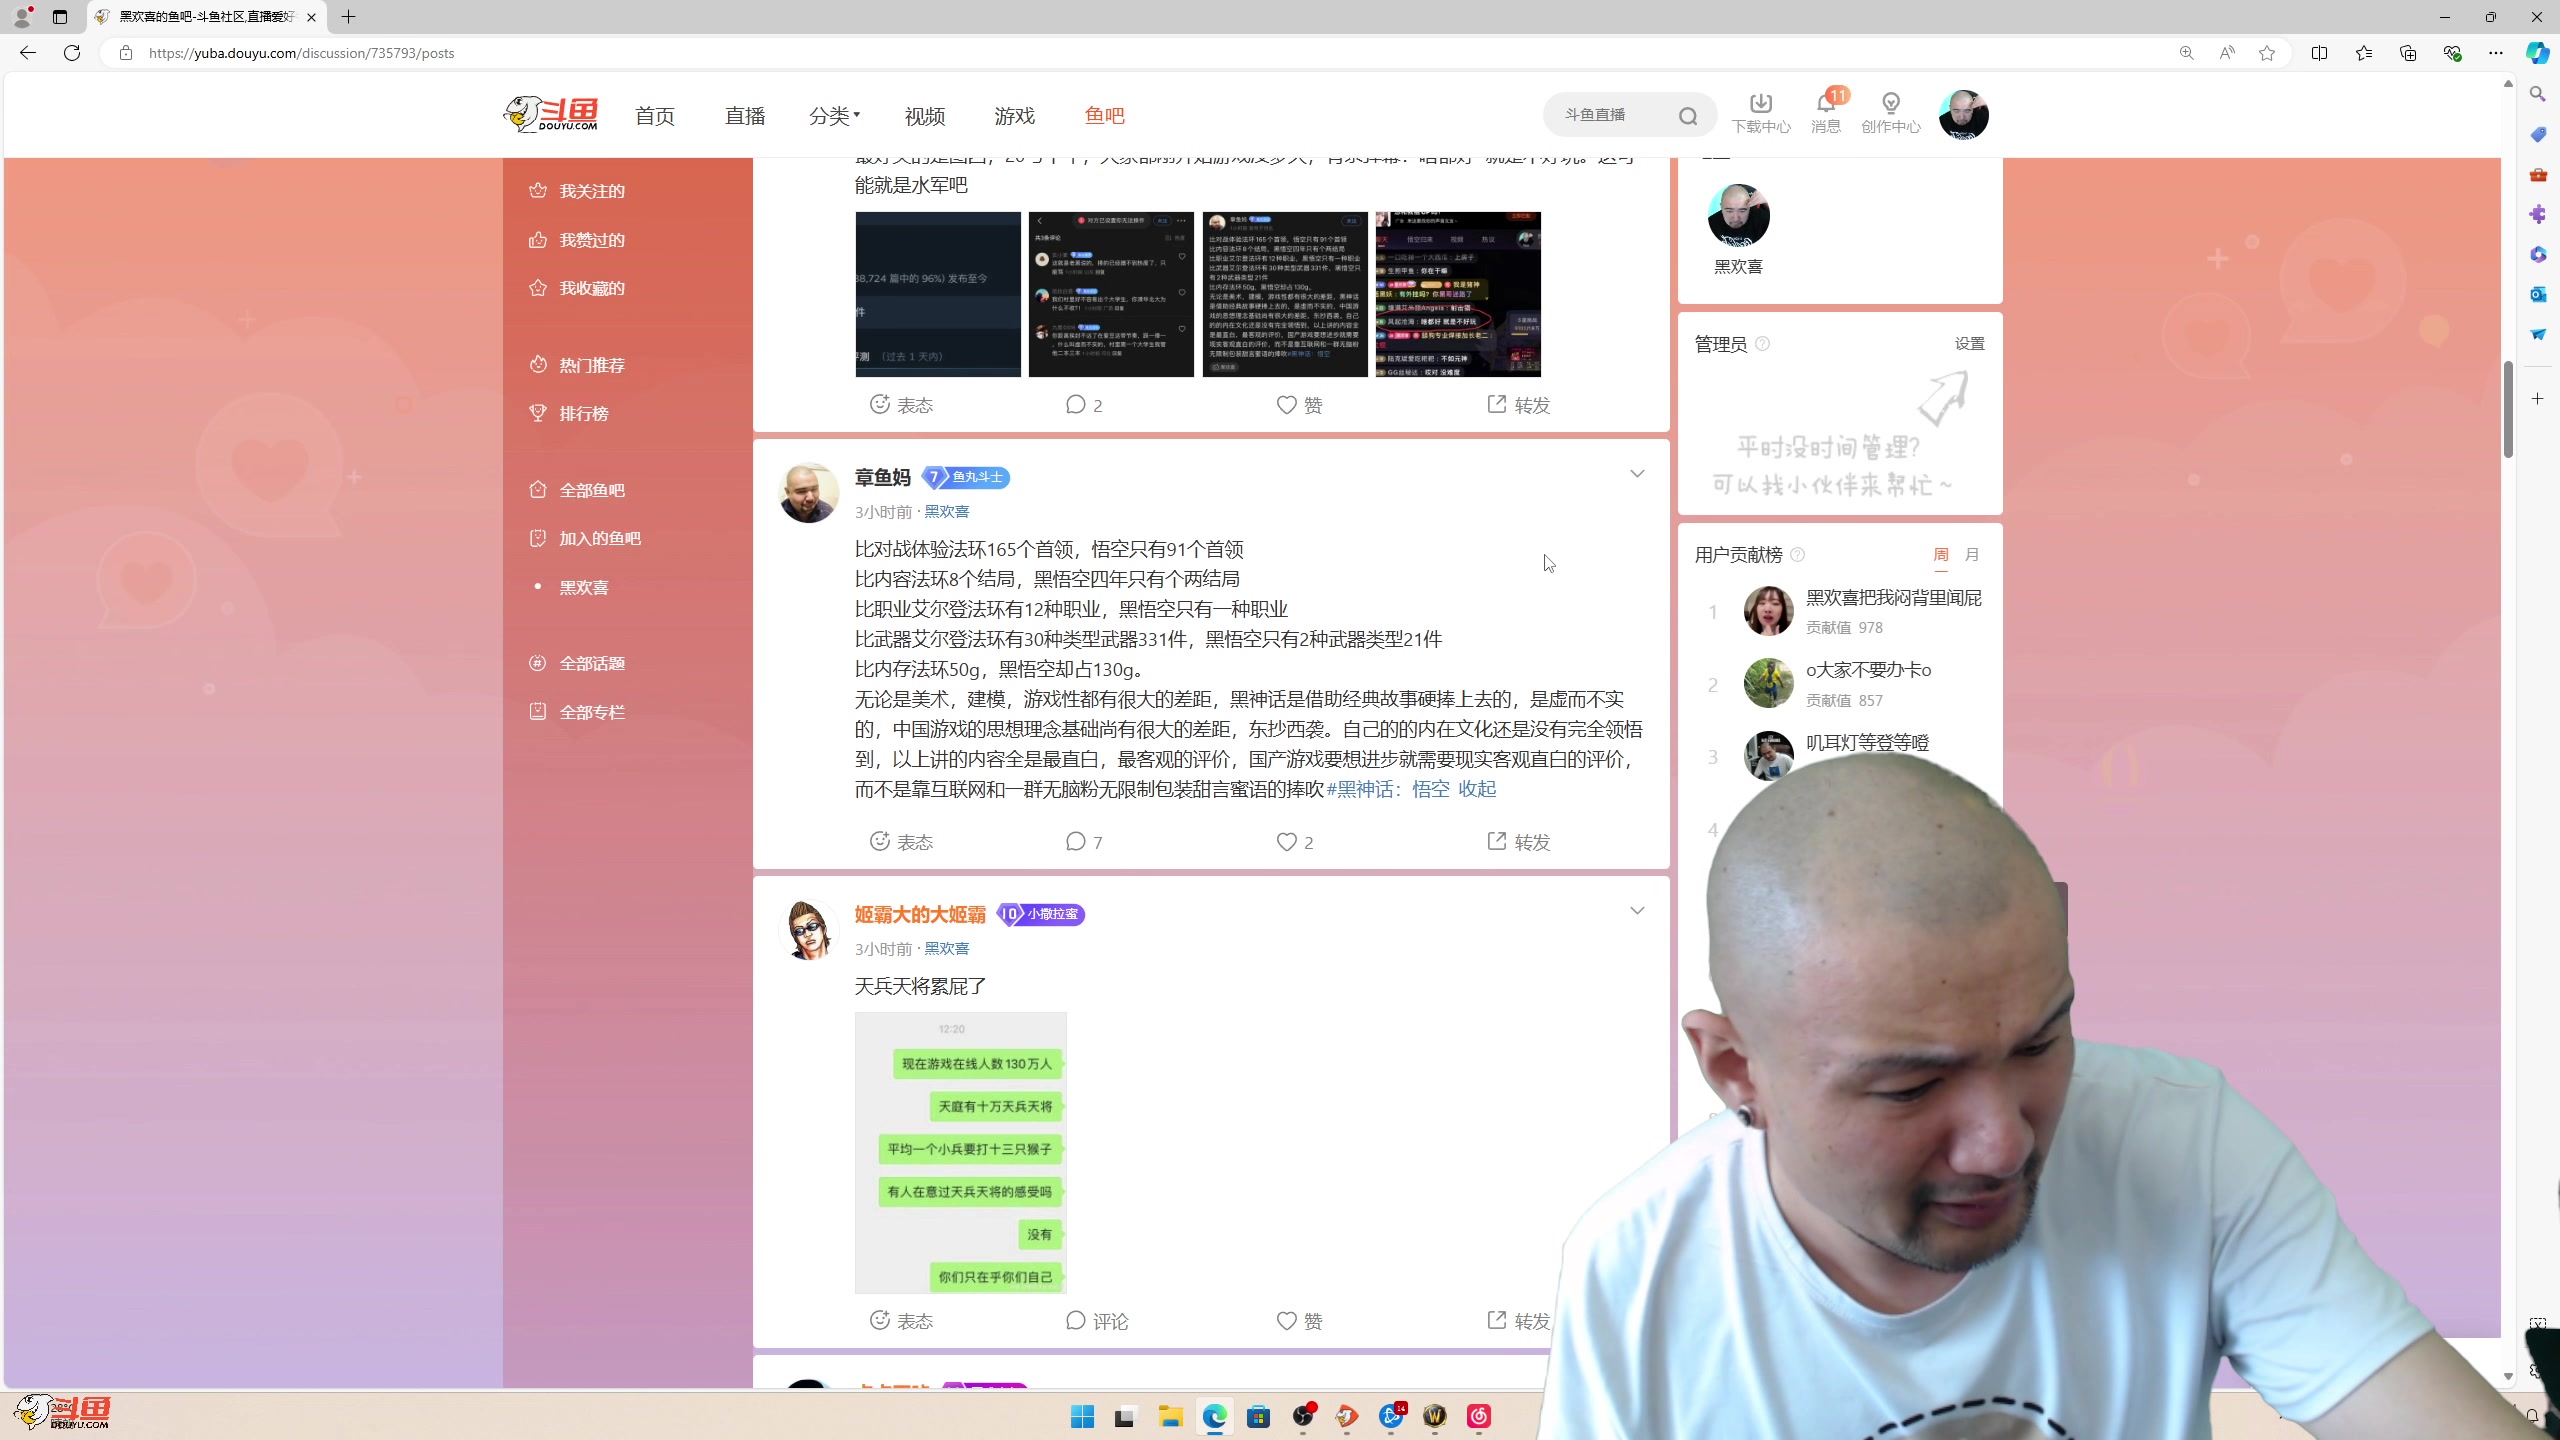
Task: Toggle like heart showing 2 likes
Action: 1295,842
